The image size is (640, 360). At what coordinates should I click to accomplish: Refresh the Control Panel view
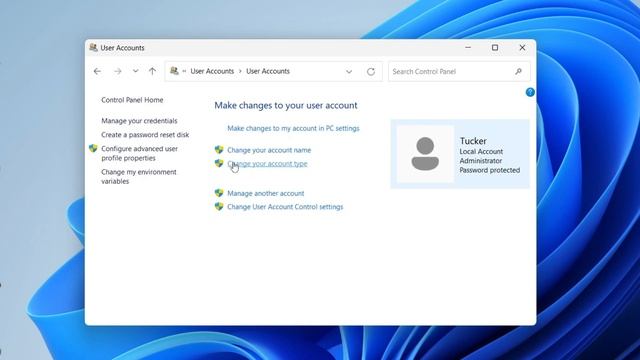click(371, 71)
